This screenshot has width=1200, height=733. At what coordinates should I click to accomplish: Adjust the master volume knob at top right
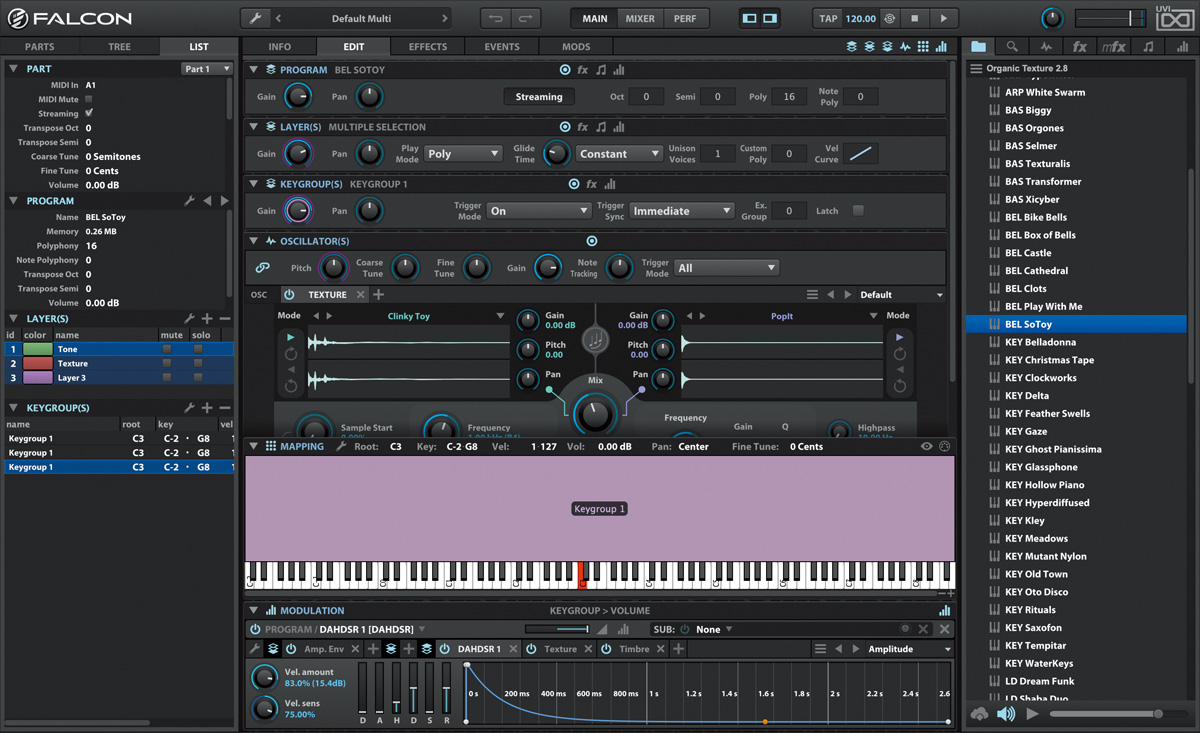pos(1052,18)
